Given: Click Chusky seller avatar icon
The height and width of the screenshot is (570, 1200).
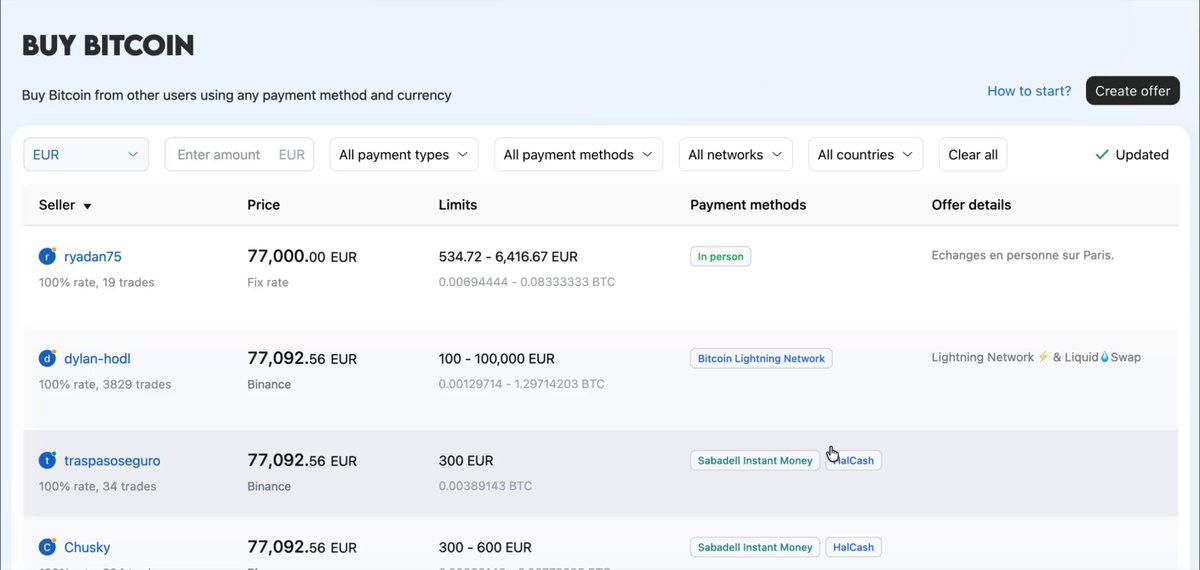Looking at the screenshot, I should pos(47,548).
